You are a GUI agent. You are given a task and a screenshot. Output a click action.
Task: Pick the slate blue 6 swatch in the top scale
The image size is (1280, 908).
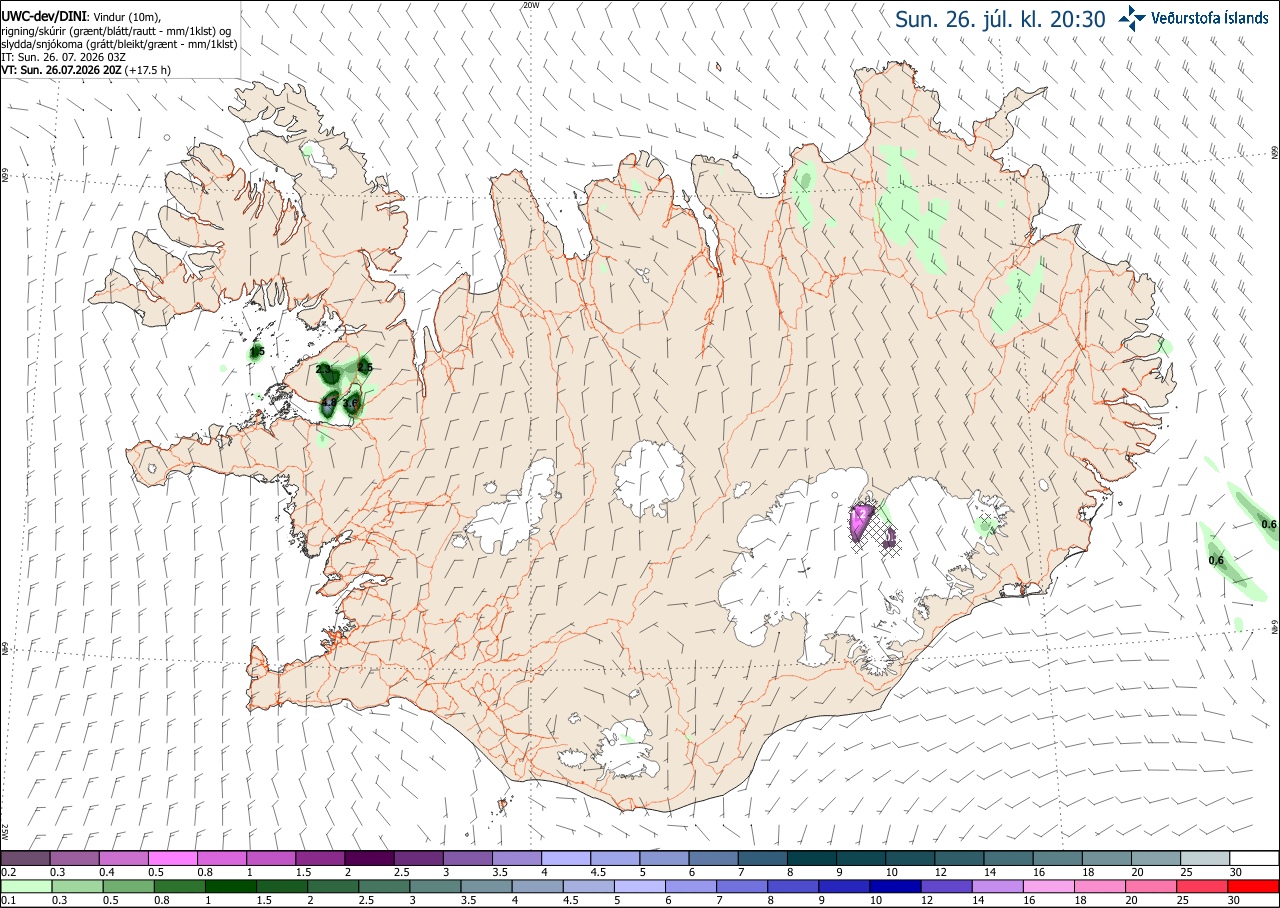[714, 858]
